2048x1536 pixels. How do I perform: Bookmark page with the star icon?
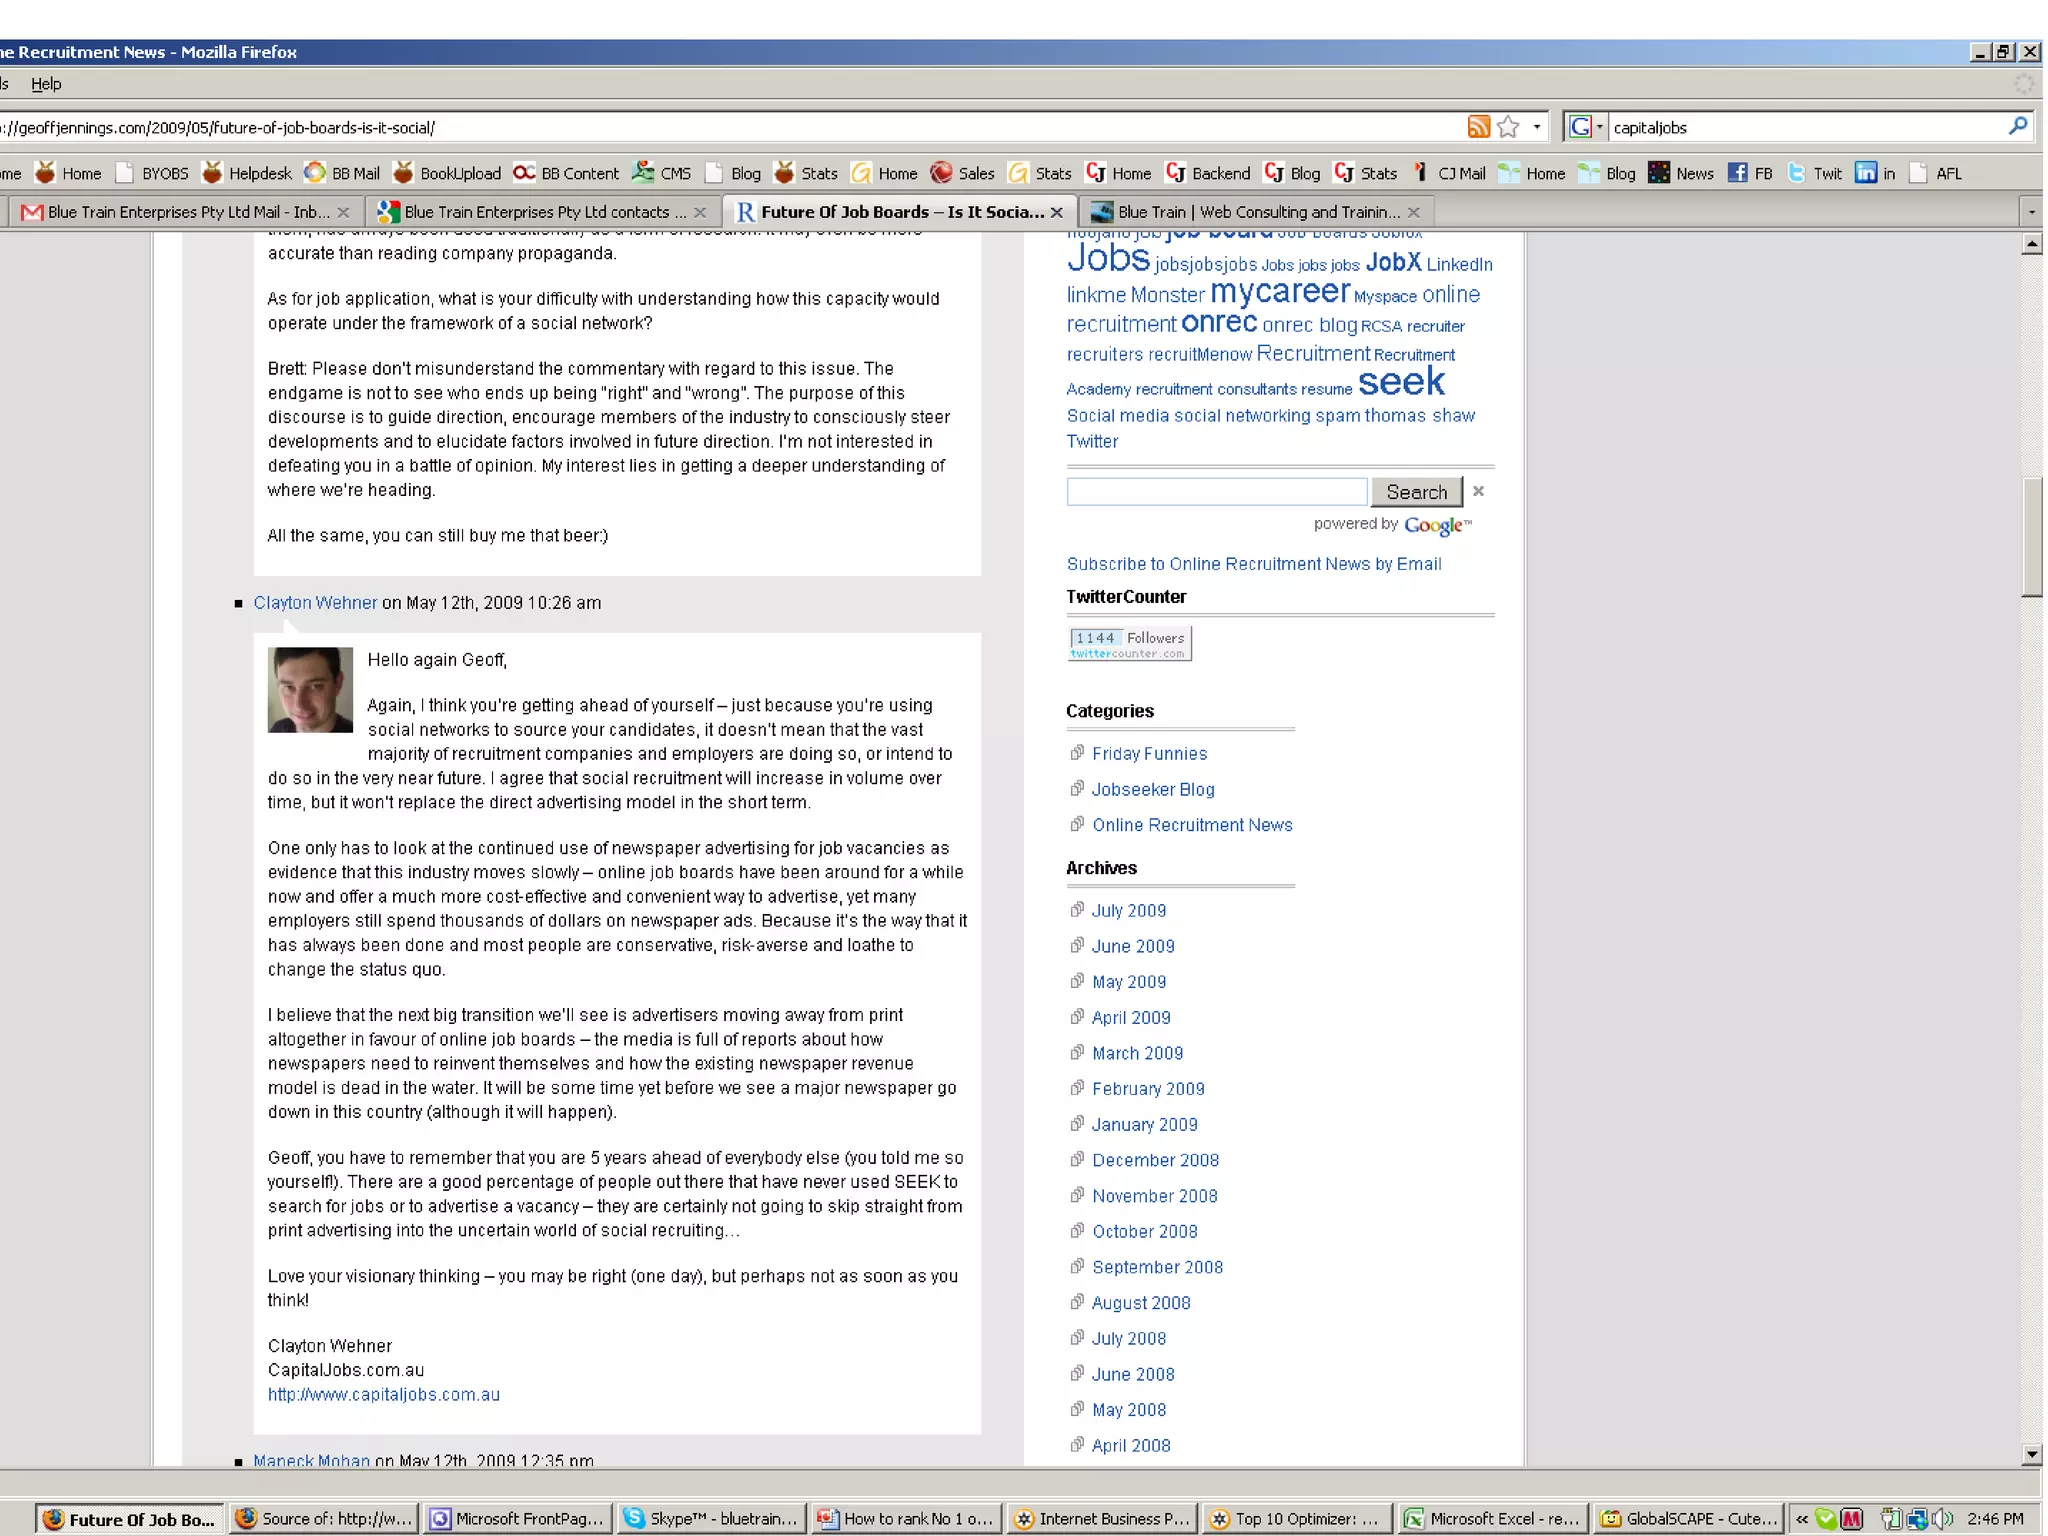[x=1508, y=127]
